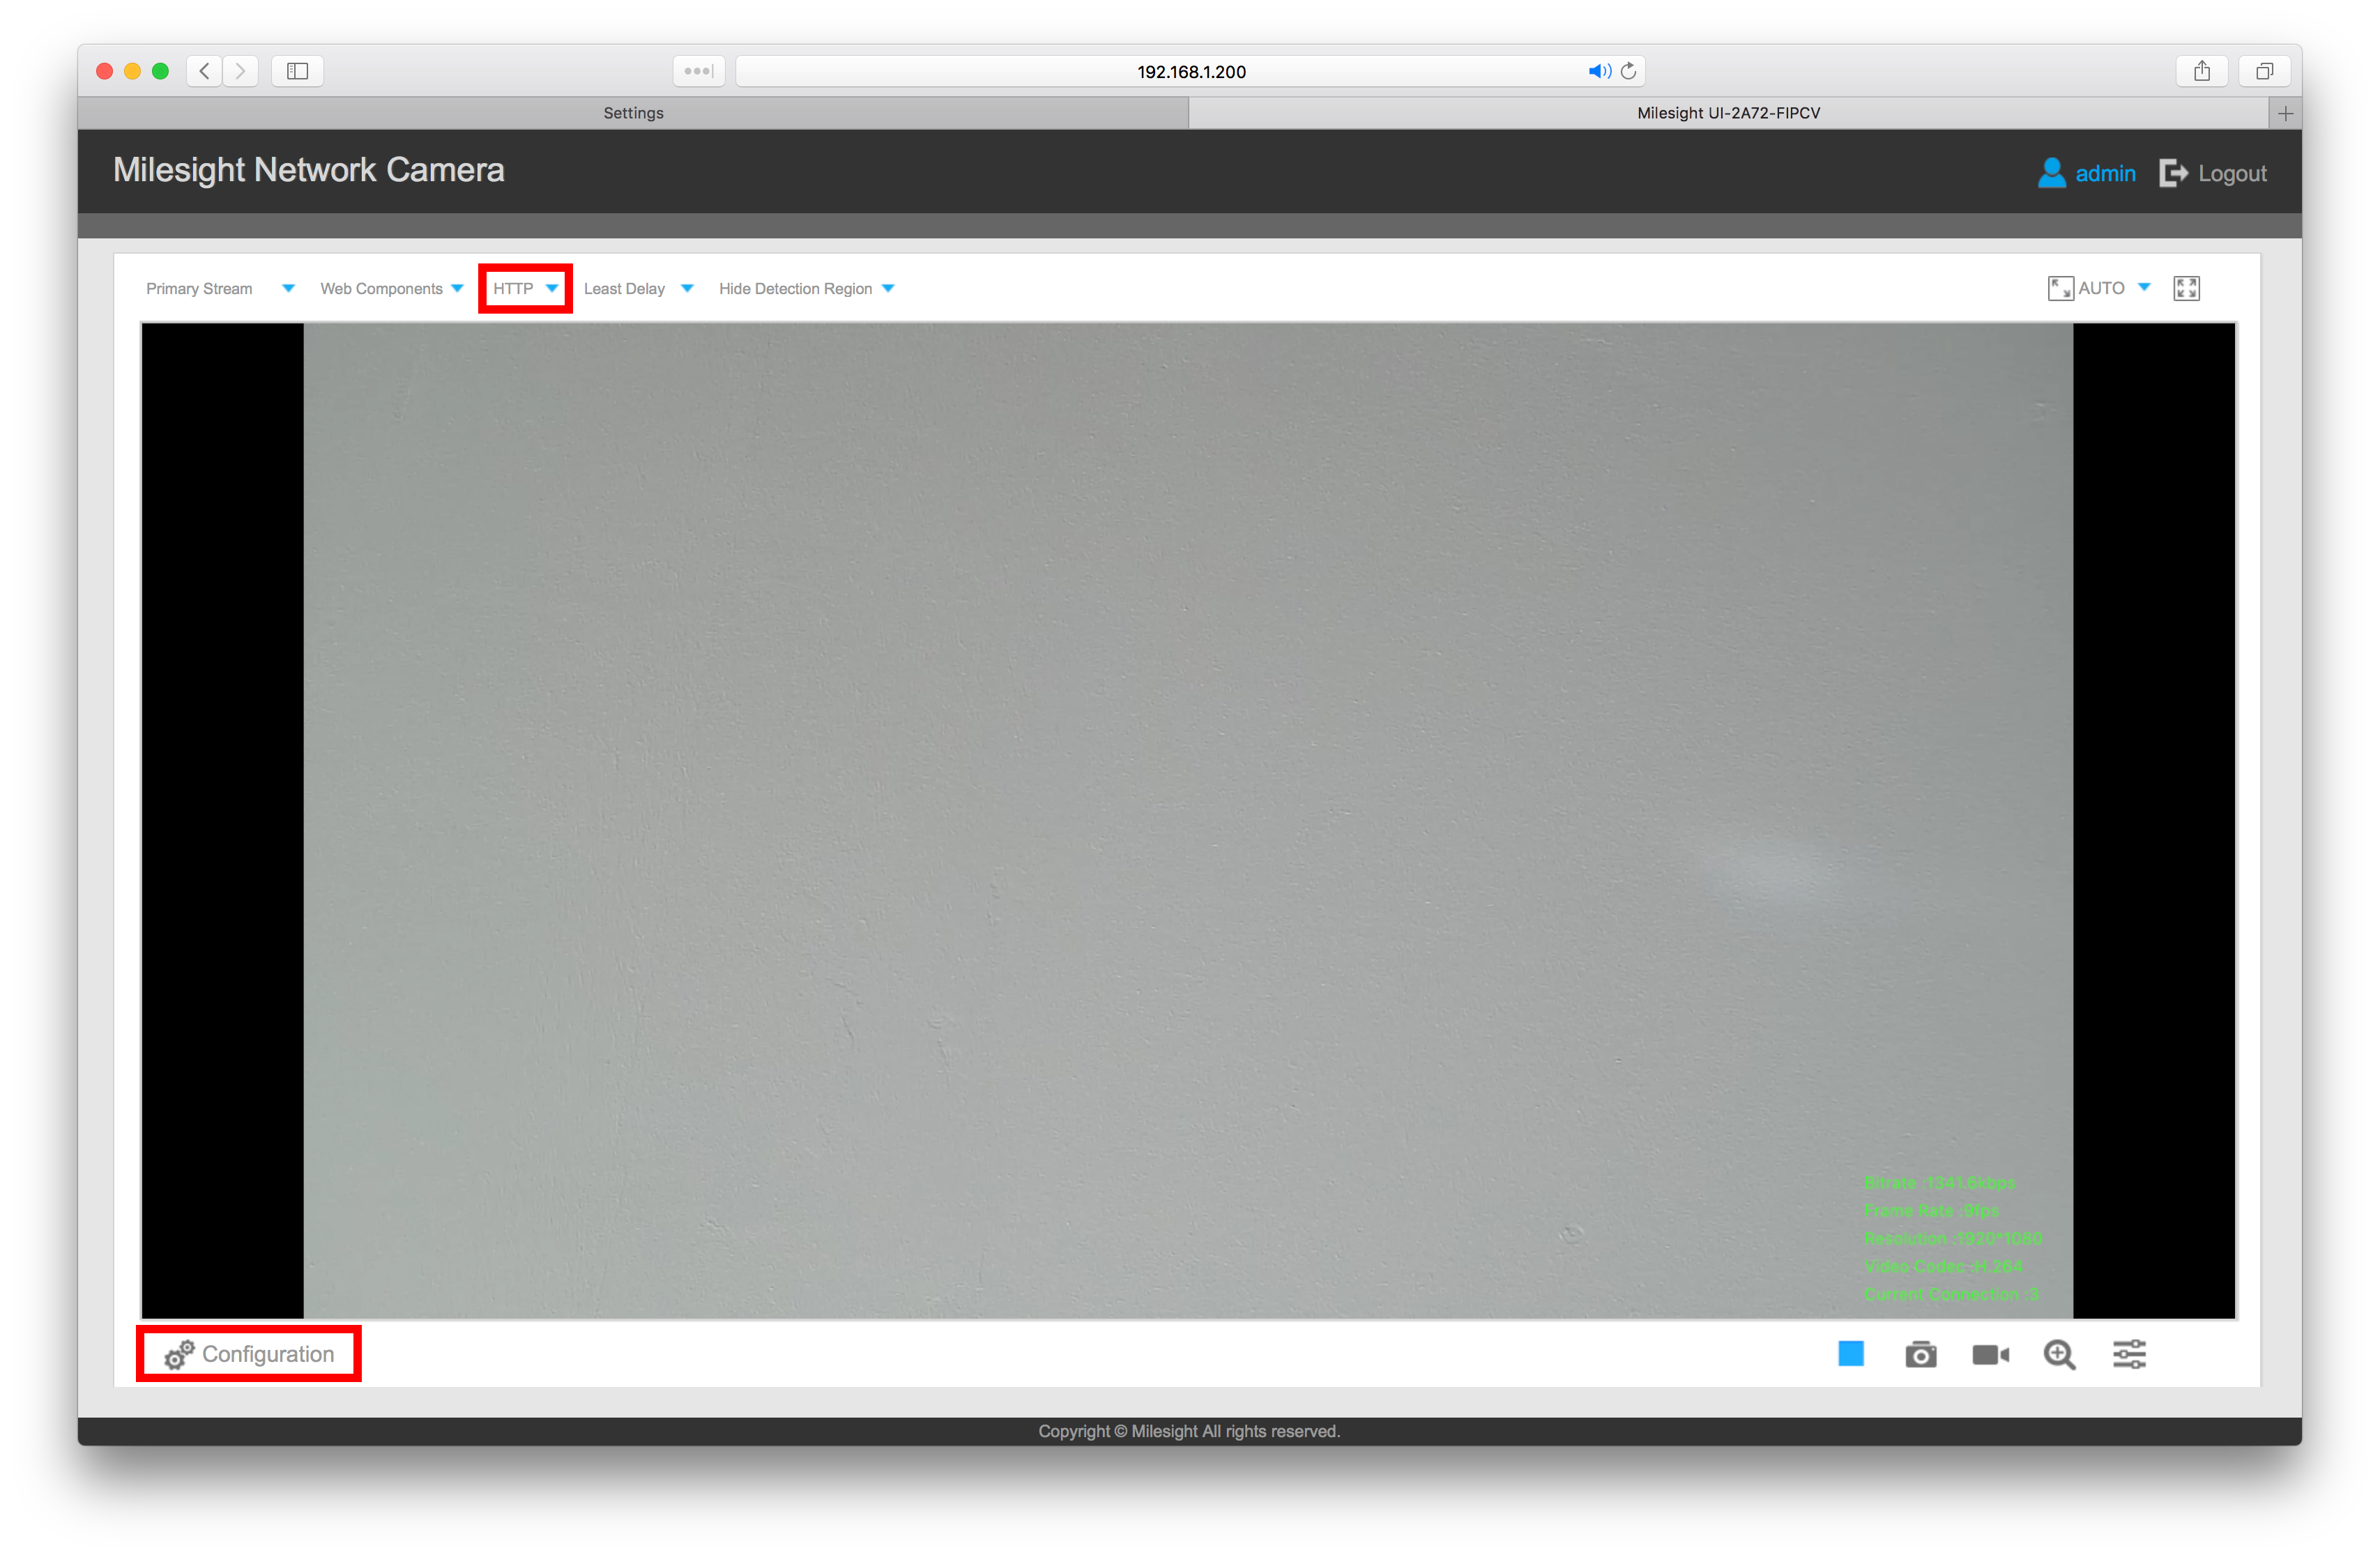Open the image adjustment sliders panel

coord(2129,1354)
